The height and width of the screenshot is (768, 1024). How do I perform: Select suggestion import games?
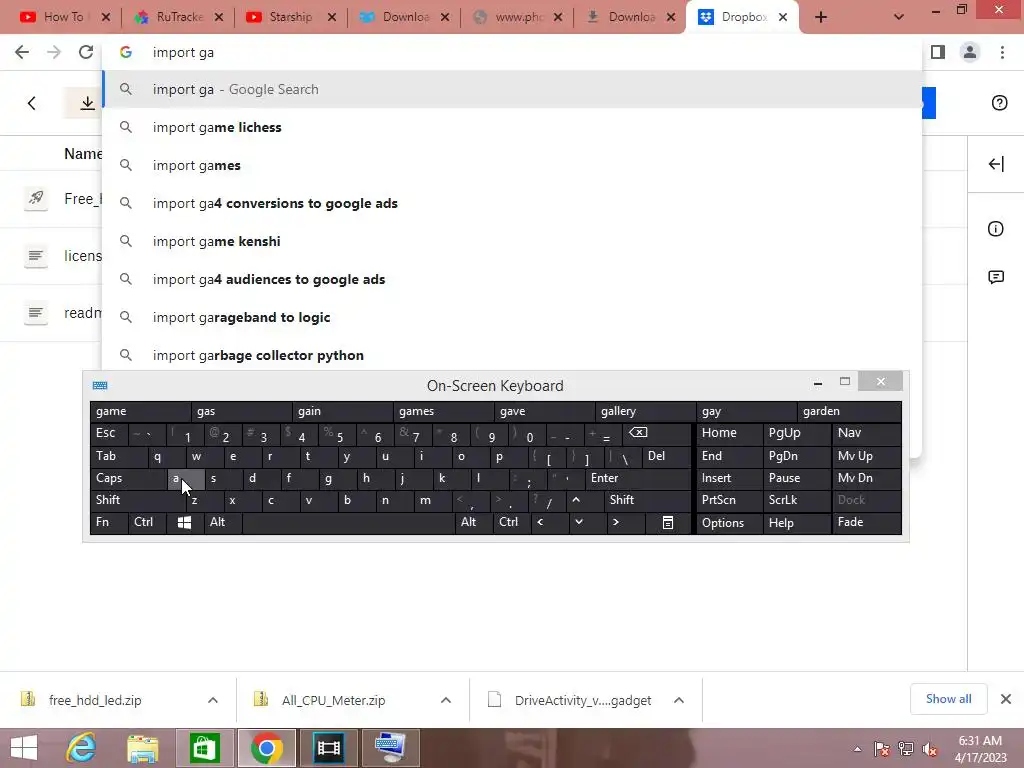click(x=512, y=165)
